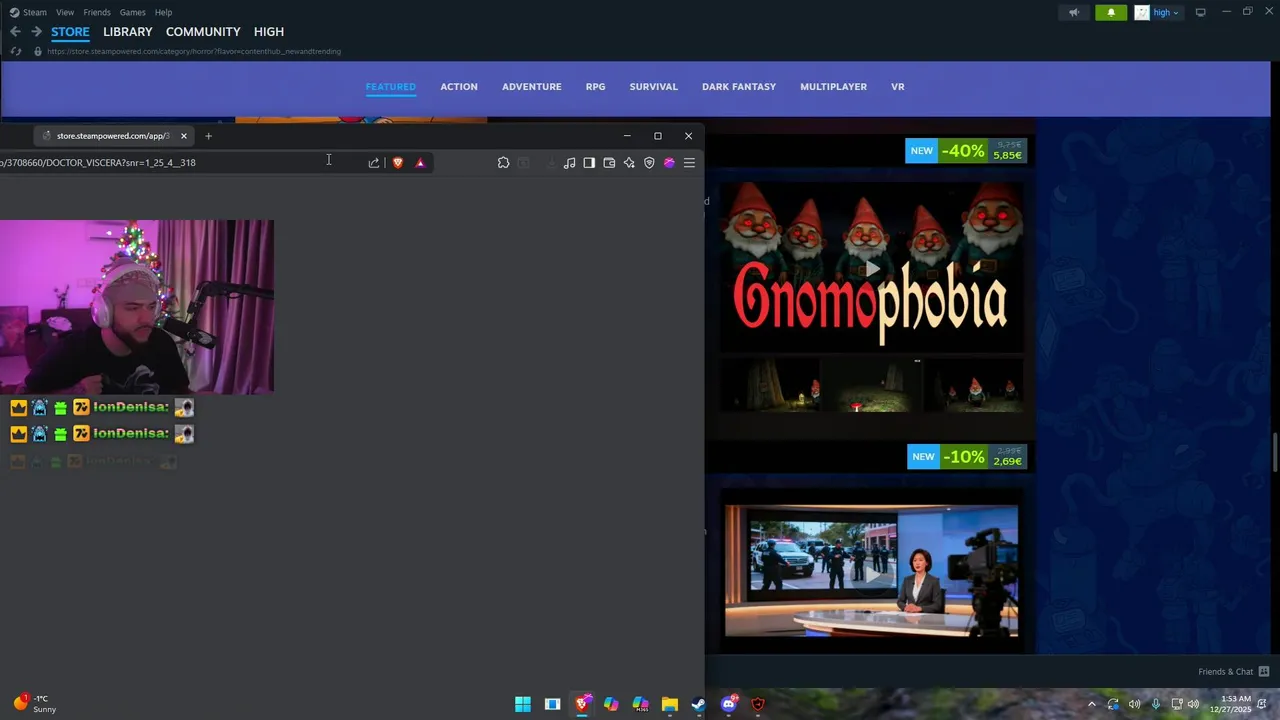
Task: Click the Steam store URL address
Action: [x=194, y=51]
